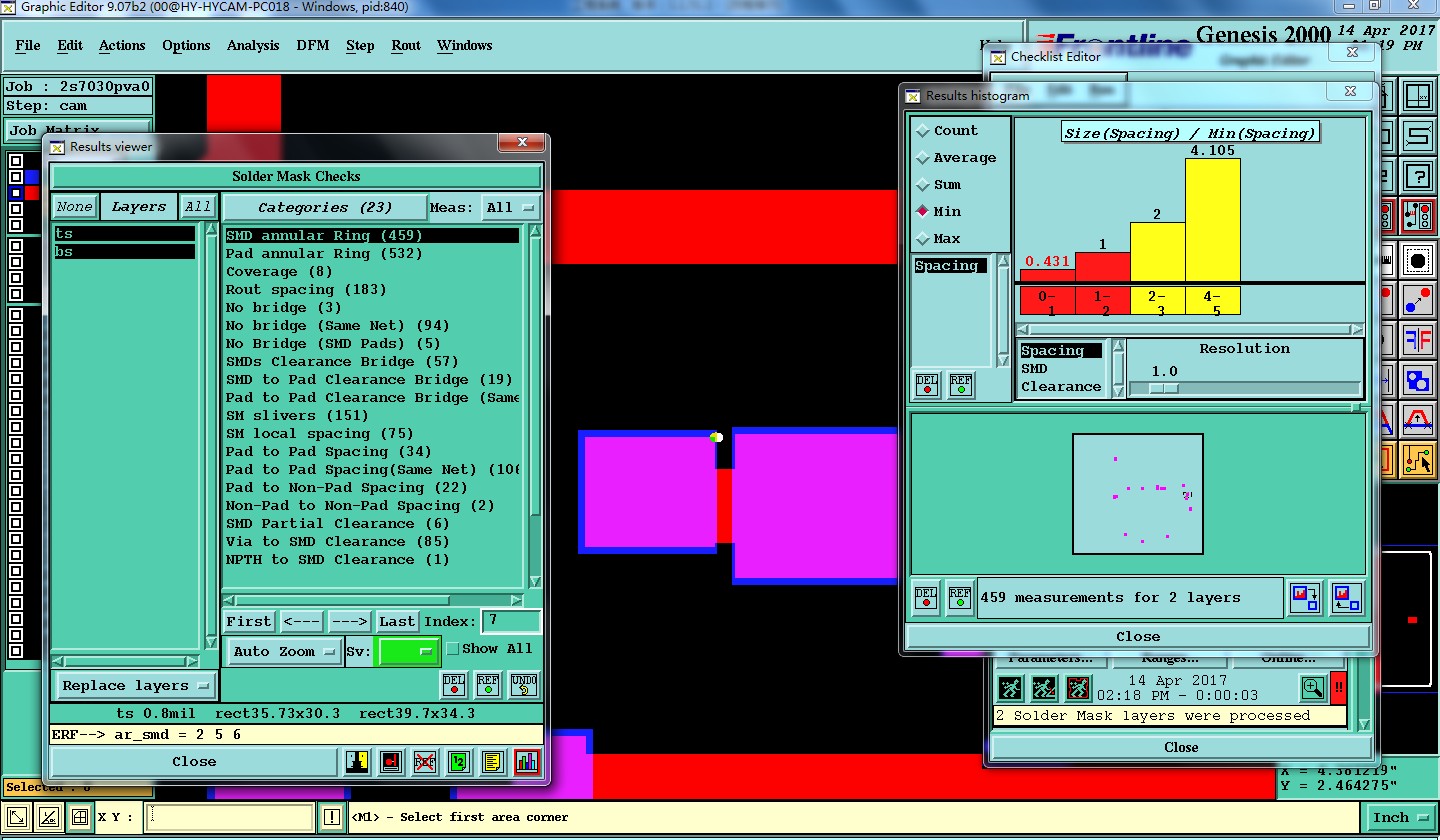Click the Last result button
This screenshot has height=840, width=1440.
click(x=397, y=621)
